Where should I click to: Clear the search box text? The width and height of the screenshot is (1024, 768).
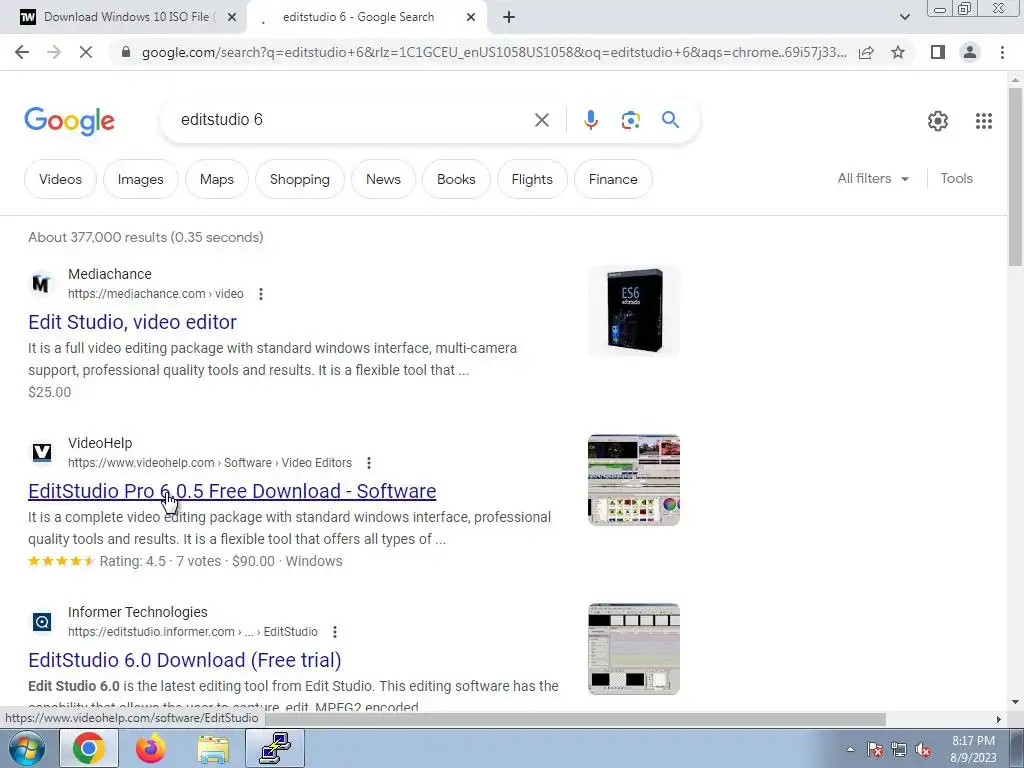coord(541,120)
